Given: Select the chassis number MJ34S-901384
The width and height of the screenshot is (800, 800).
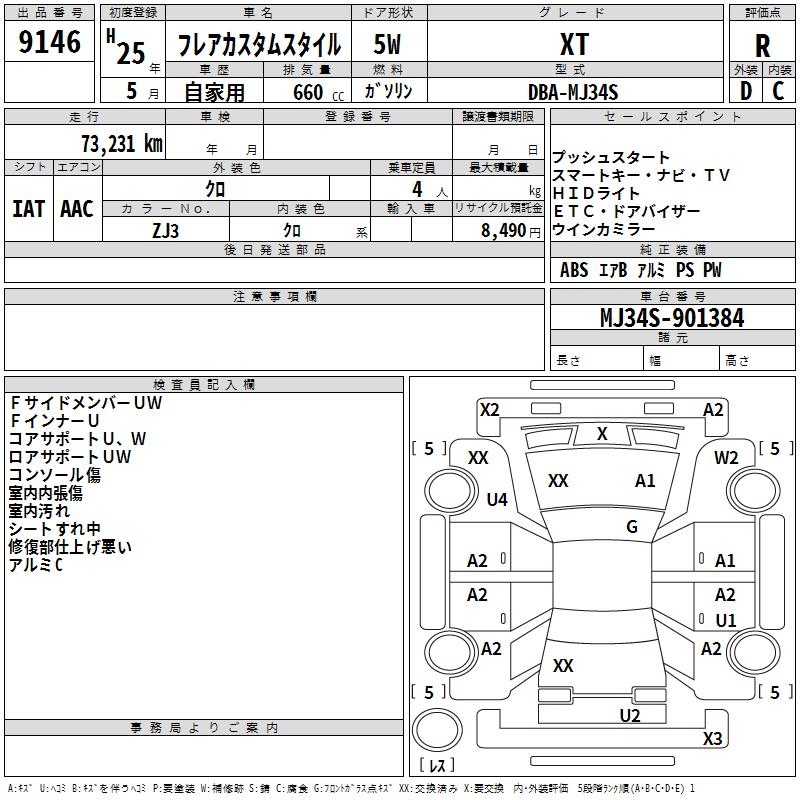Looking at the screenshot, I should coord(672,318).
